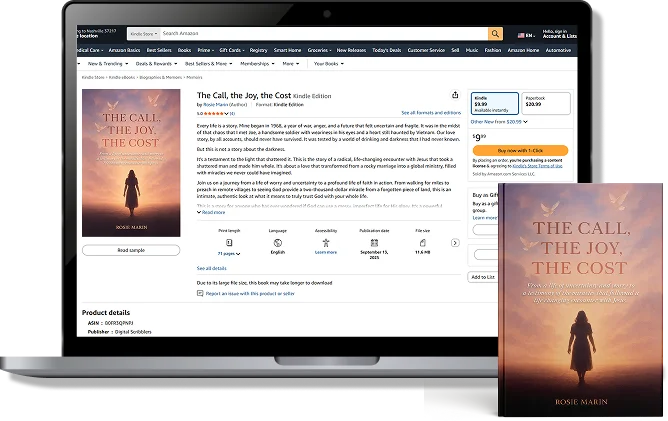Click the five-star rating stars
The height and width of the screenshot is (421, 668).
coord(213,113)
